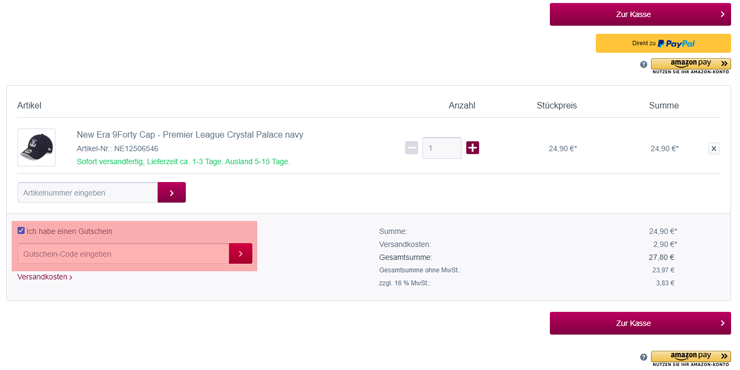Click 'Direkt zu PayPal' button
Image resolution: width=740 pixels, height=370 pixels.
(x=663, y=43)
